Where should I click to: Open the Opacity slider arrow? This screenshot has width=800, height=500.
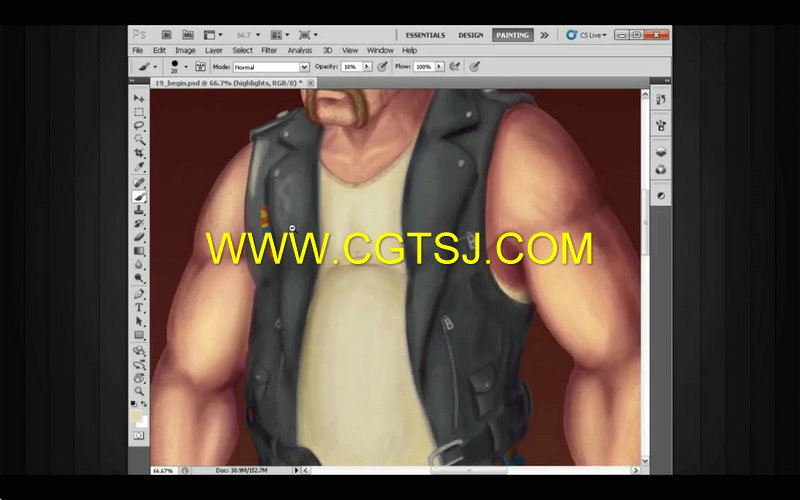tap(367, 67)
